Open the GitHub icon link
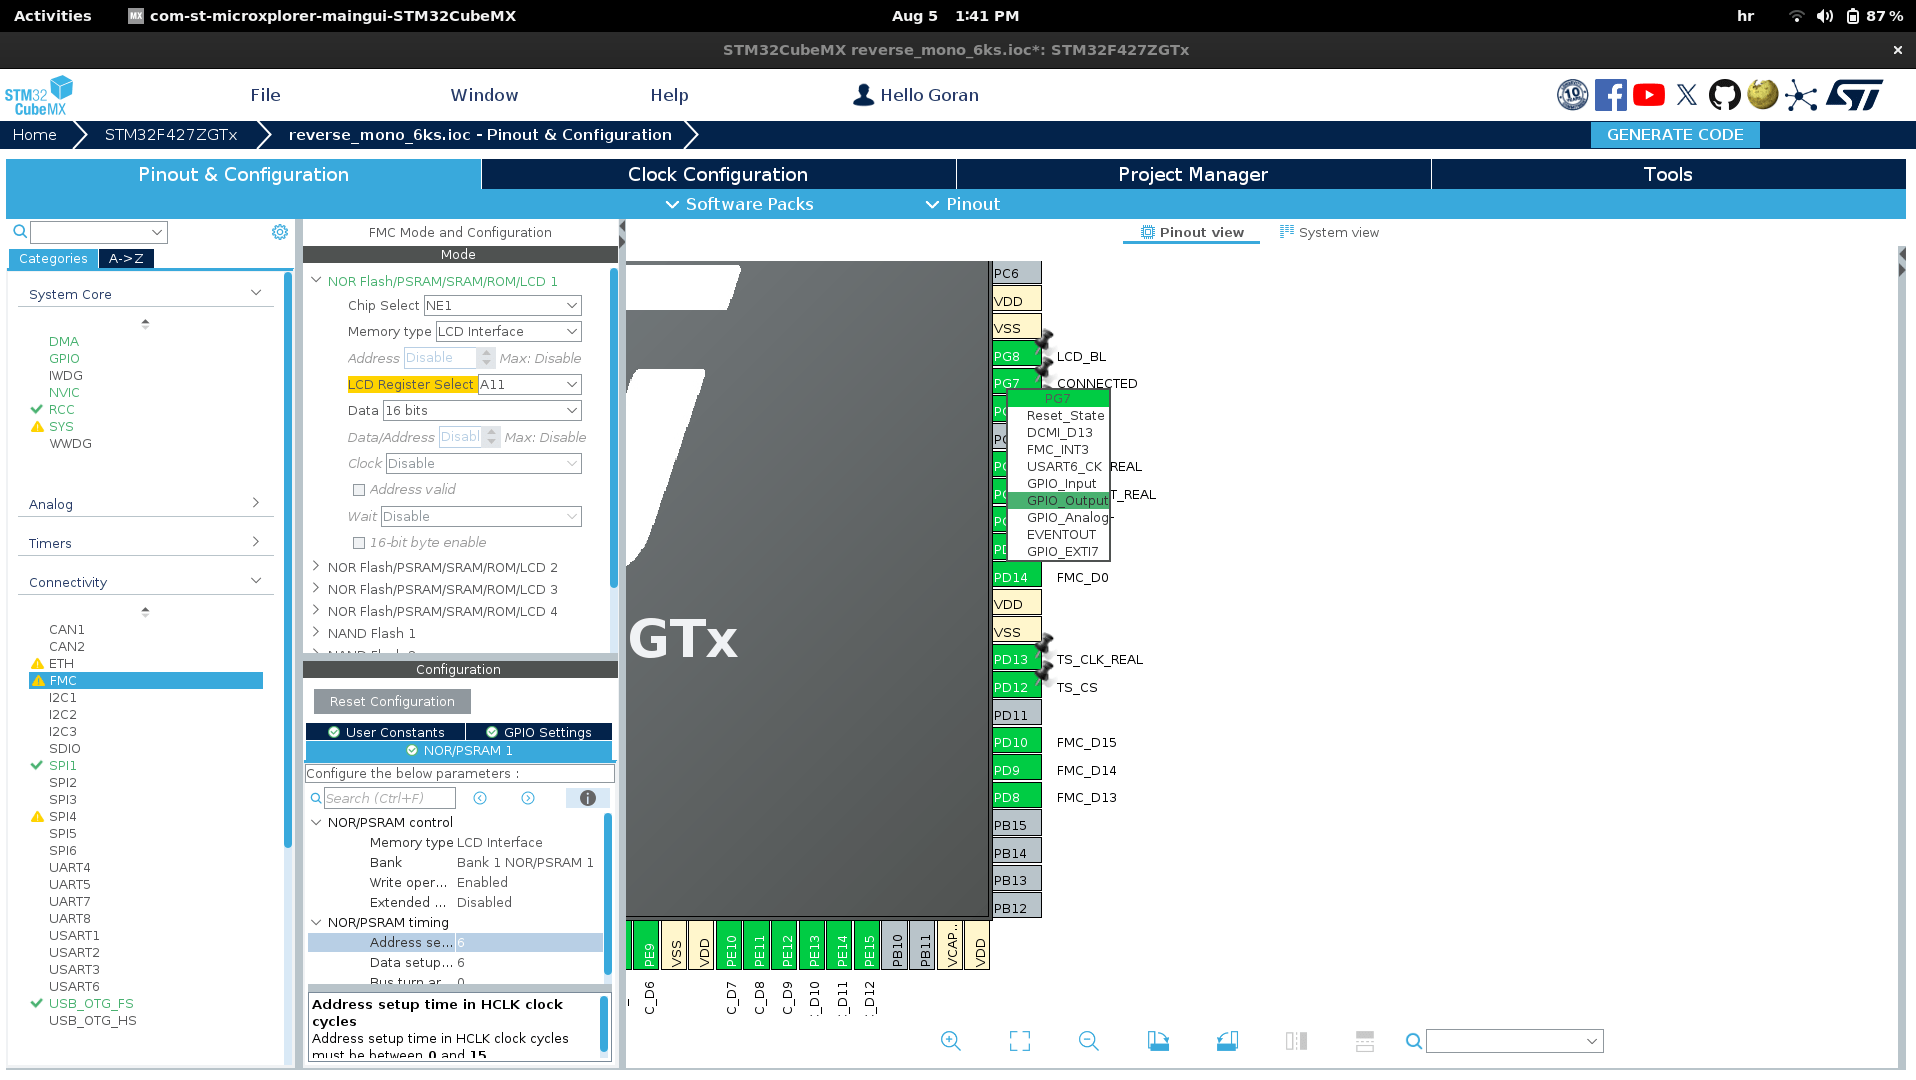The width and height of the screenshot is (1916, 1080). 1724,95
